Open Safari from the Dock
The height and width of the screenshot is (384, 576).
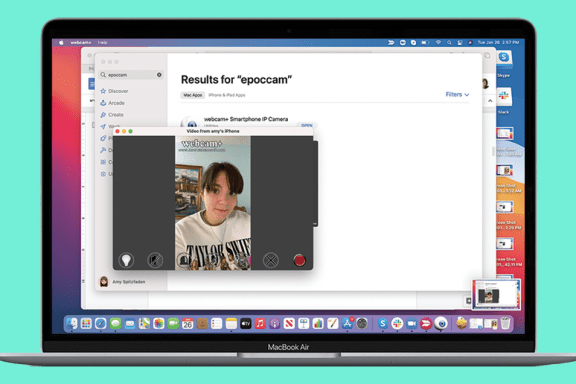101,323
